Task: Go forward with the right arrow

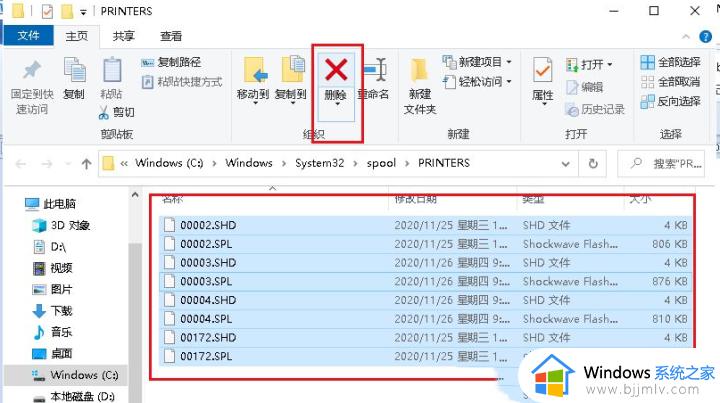Action: (x=47, y=163)
